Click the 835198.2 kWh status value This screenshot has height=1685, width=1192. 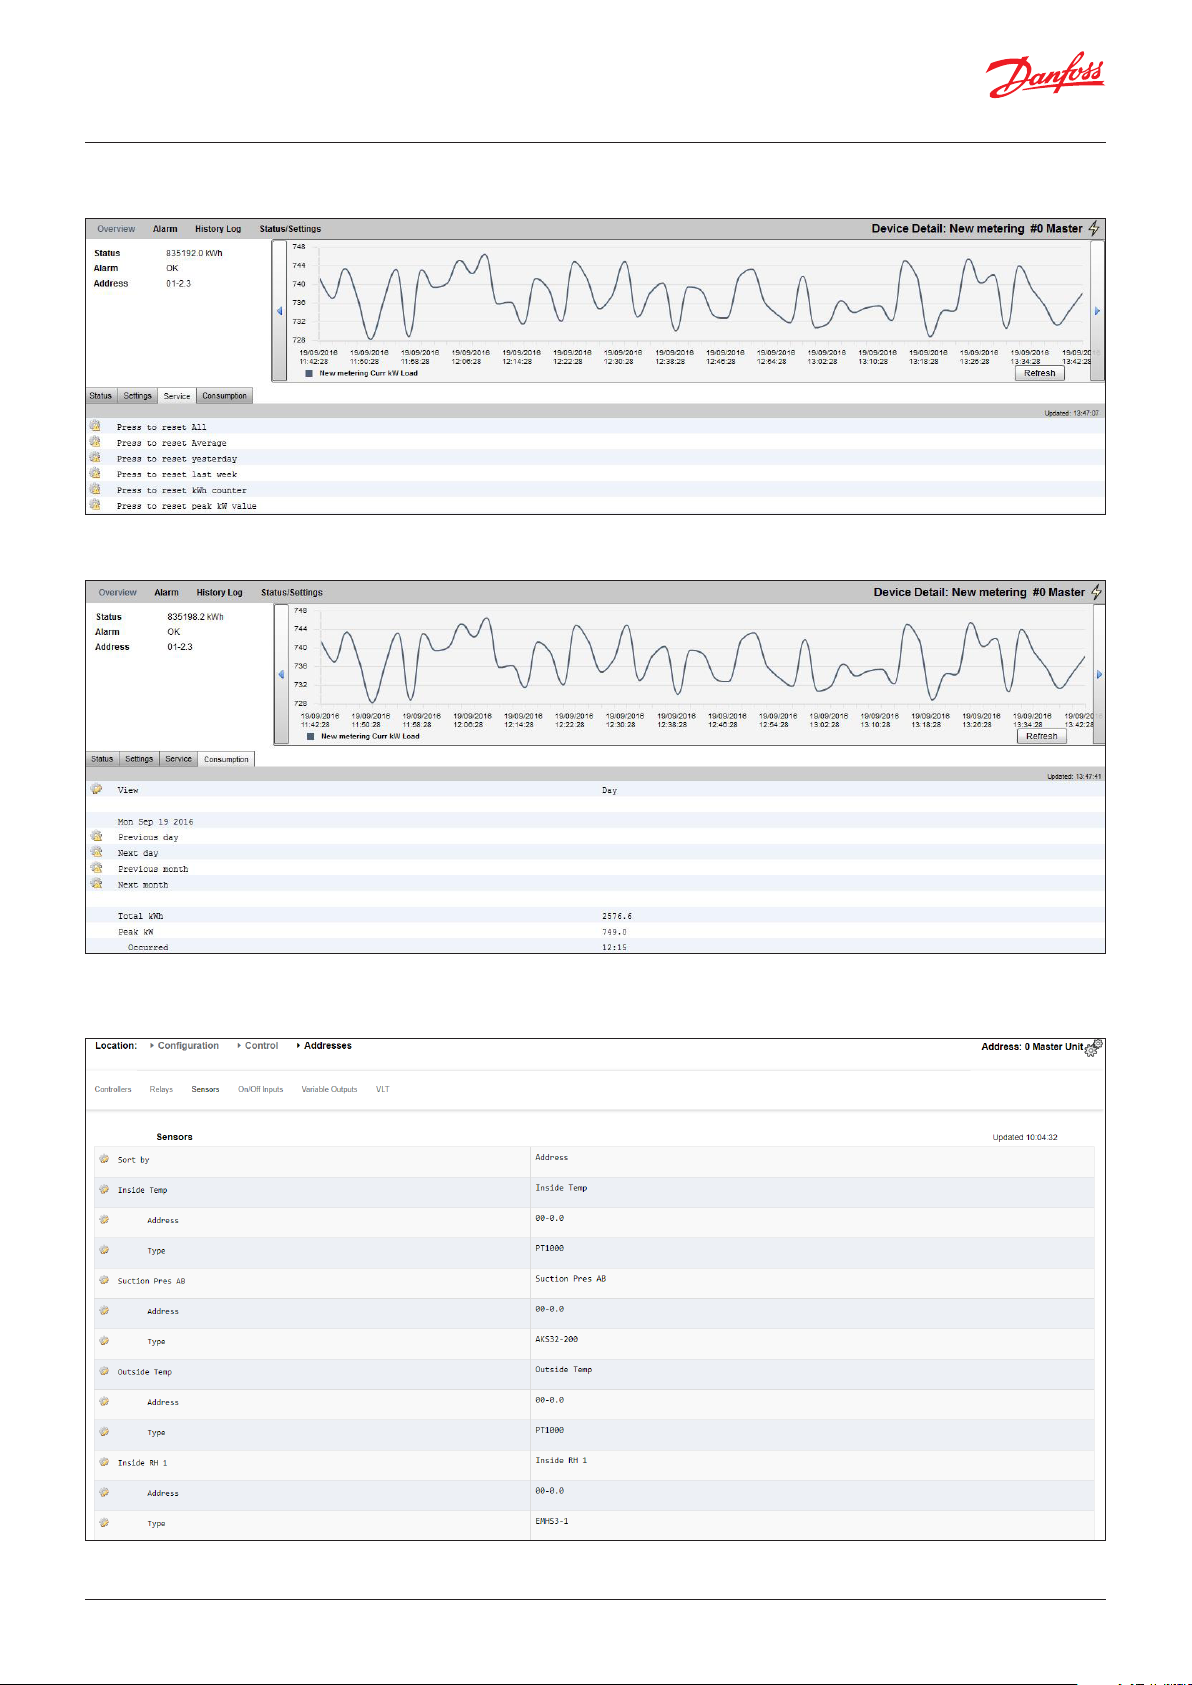coord(195,617)
